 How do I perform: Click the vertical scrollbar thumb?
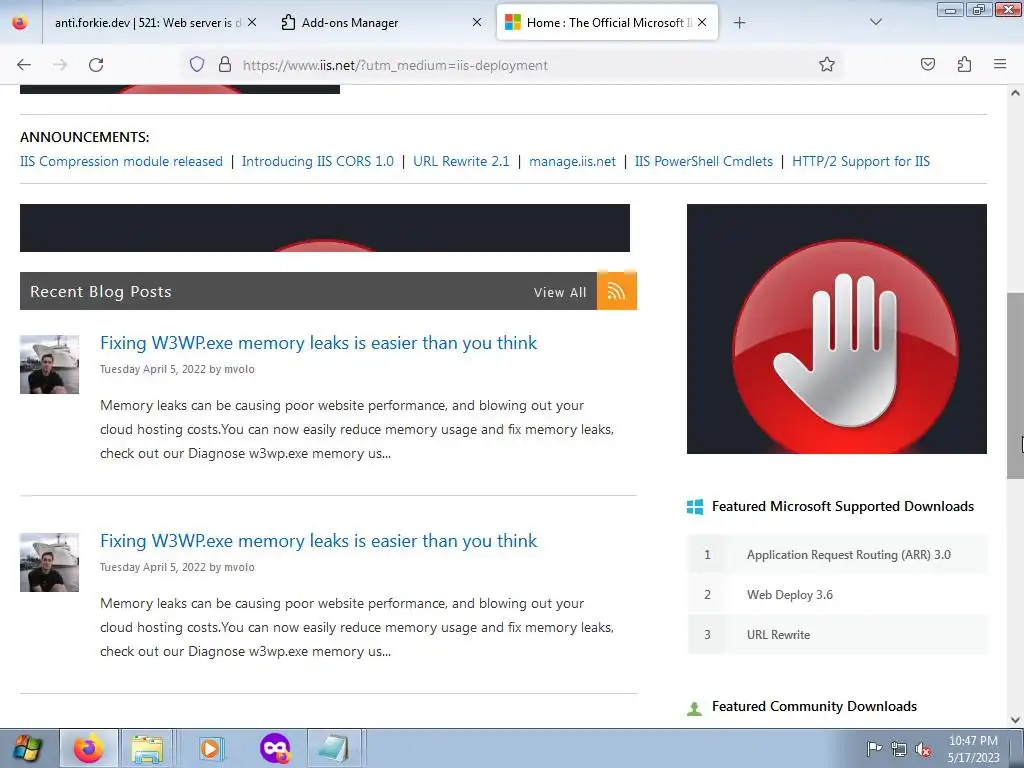(1015, 385)
